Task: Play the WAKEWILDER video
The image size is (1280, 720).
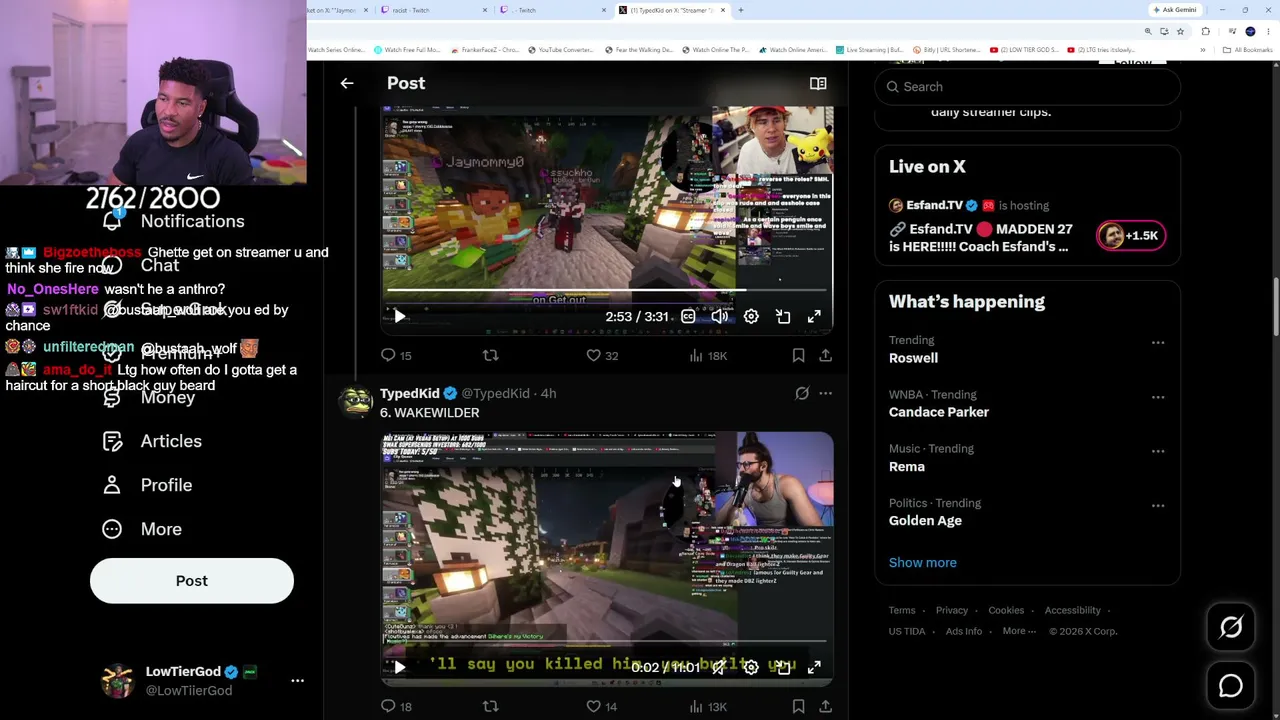Action: click(399, 667)
